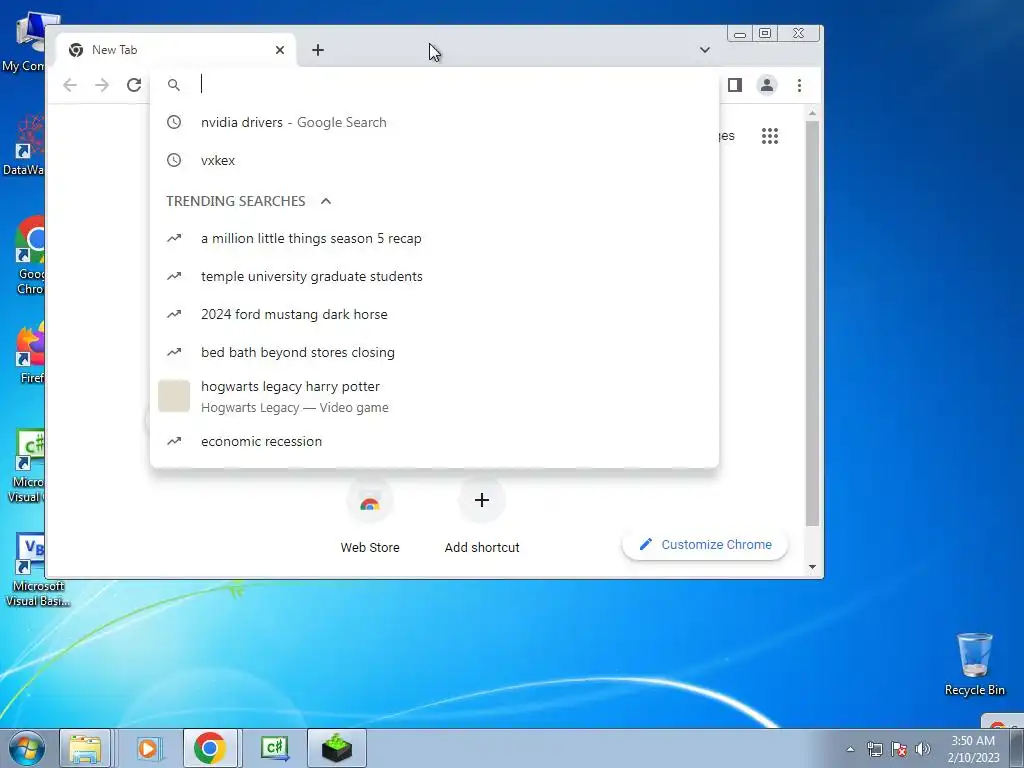Select the Microsoft Visual C# desktop icon
This screenshot has height=768, width=1024.
pos(27,466)
